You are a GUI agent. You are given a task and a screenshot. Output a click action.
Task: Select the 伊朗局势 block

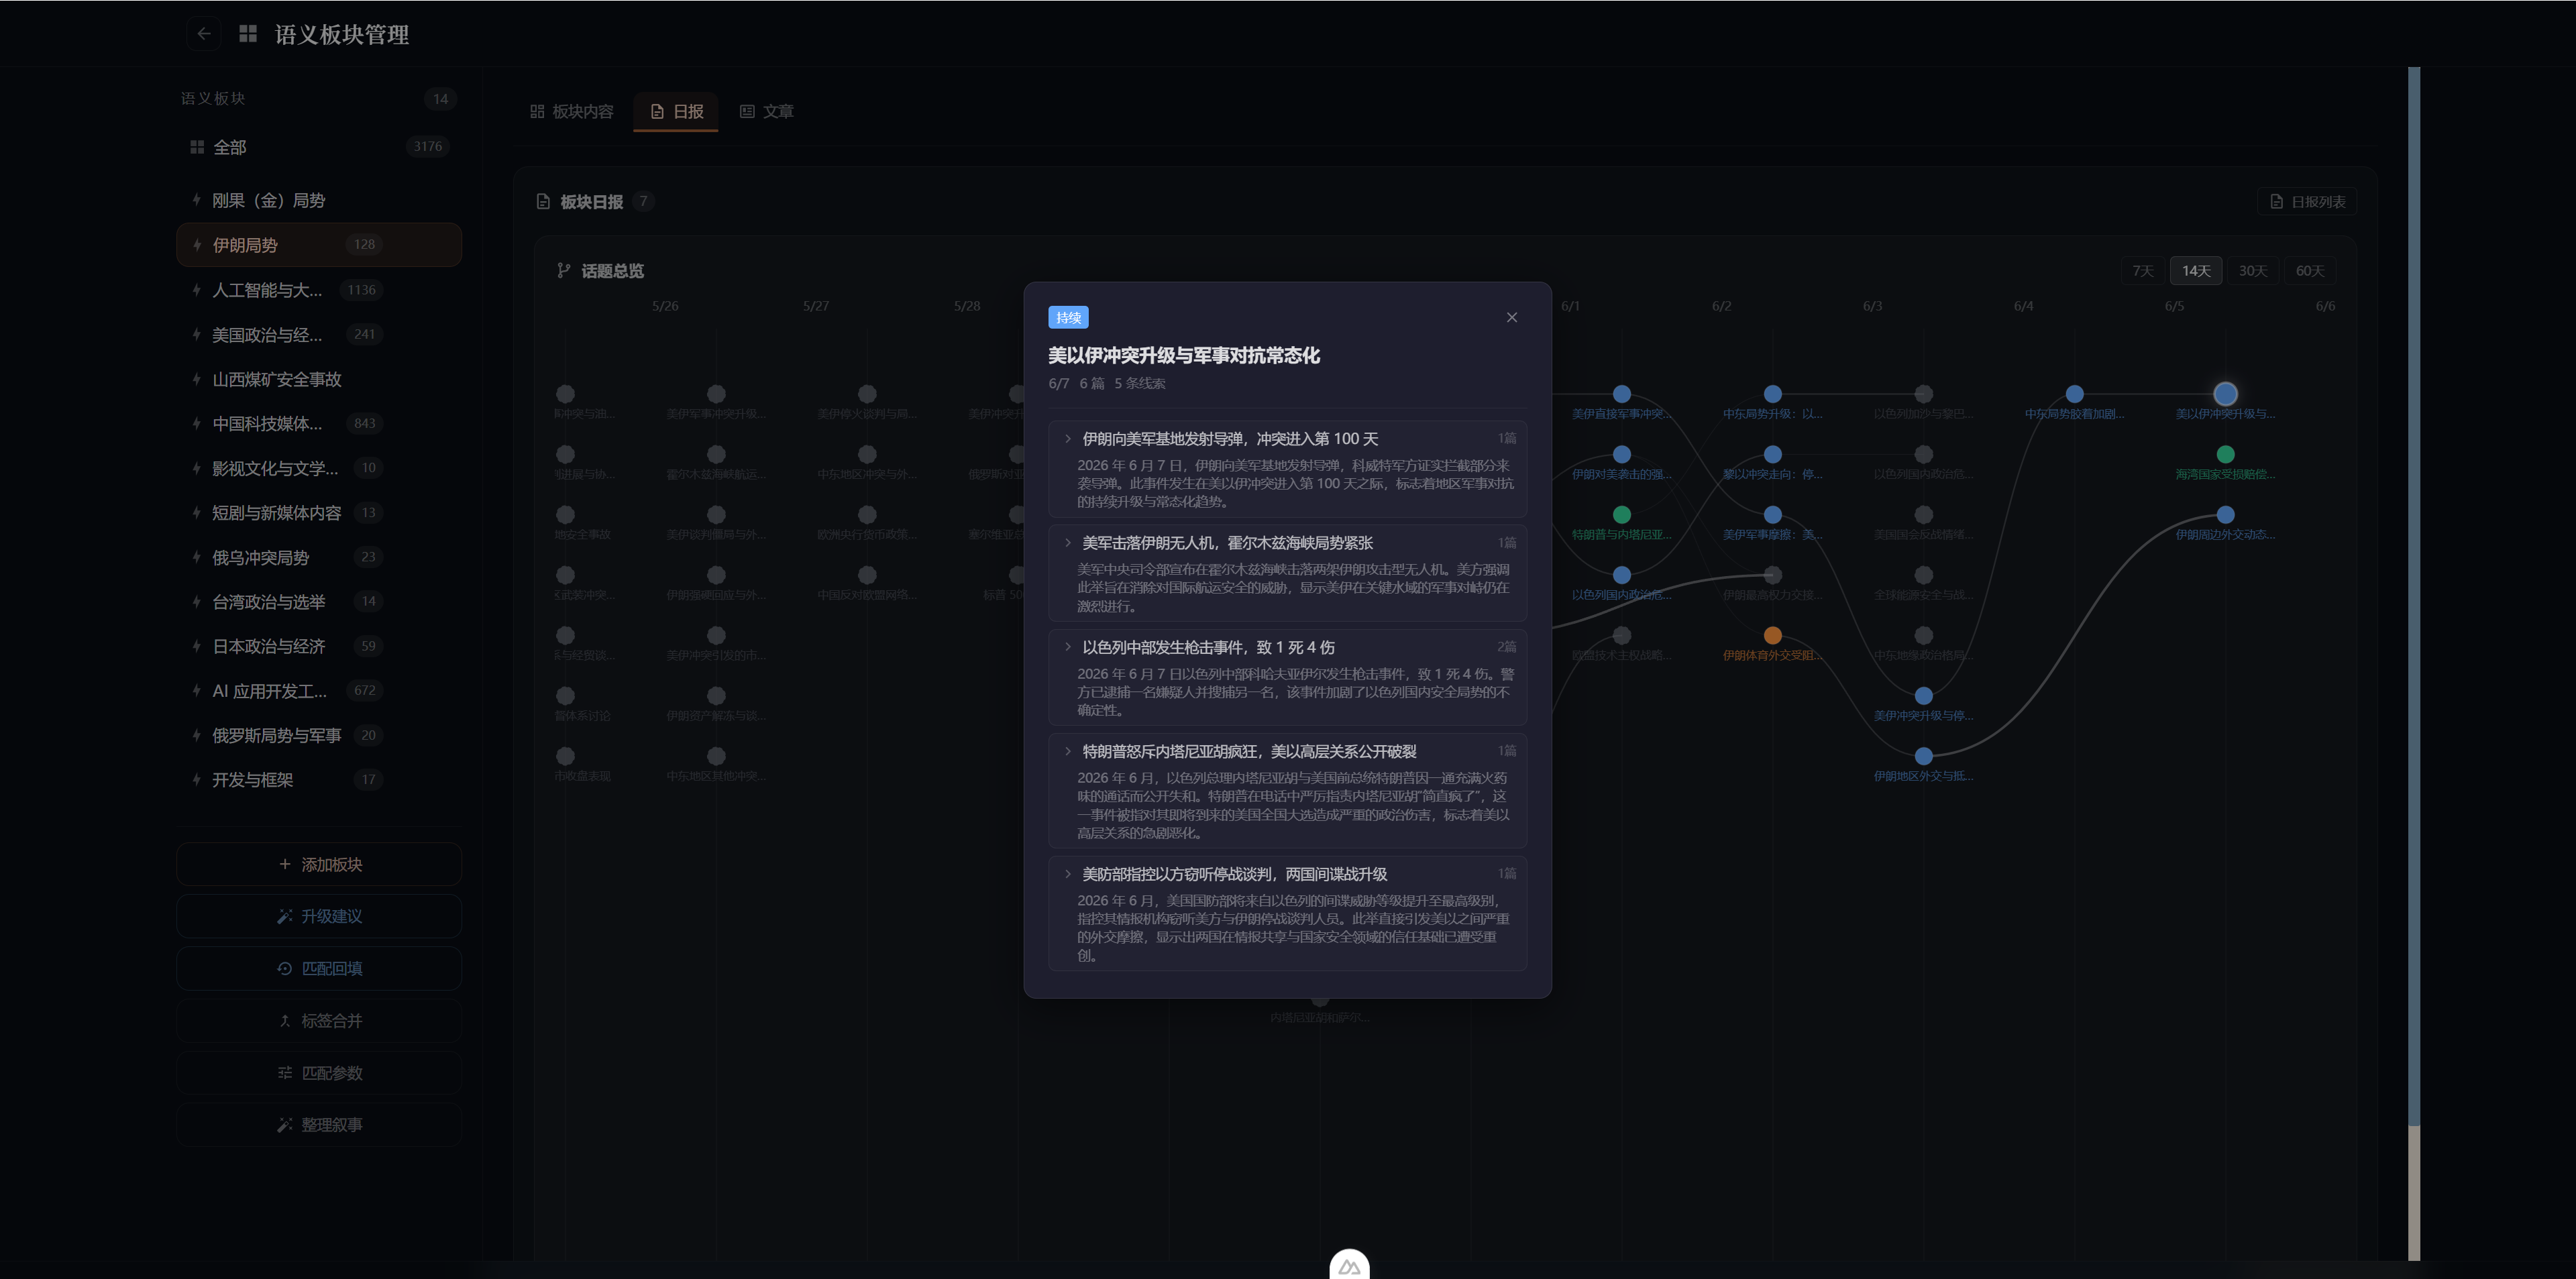pos(319,245)
